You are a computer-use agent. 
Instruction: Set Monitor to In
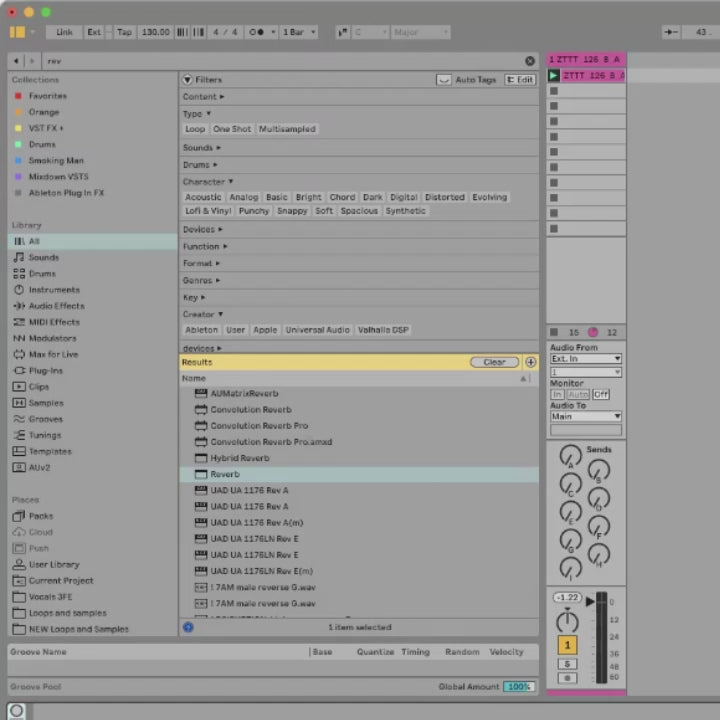[x=557, y=395]
